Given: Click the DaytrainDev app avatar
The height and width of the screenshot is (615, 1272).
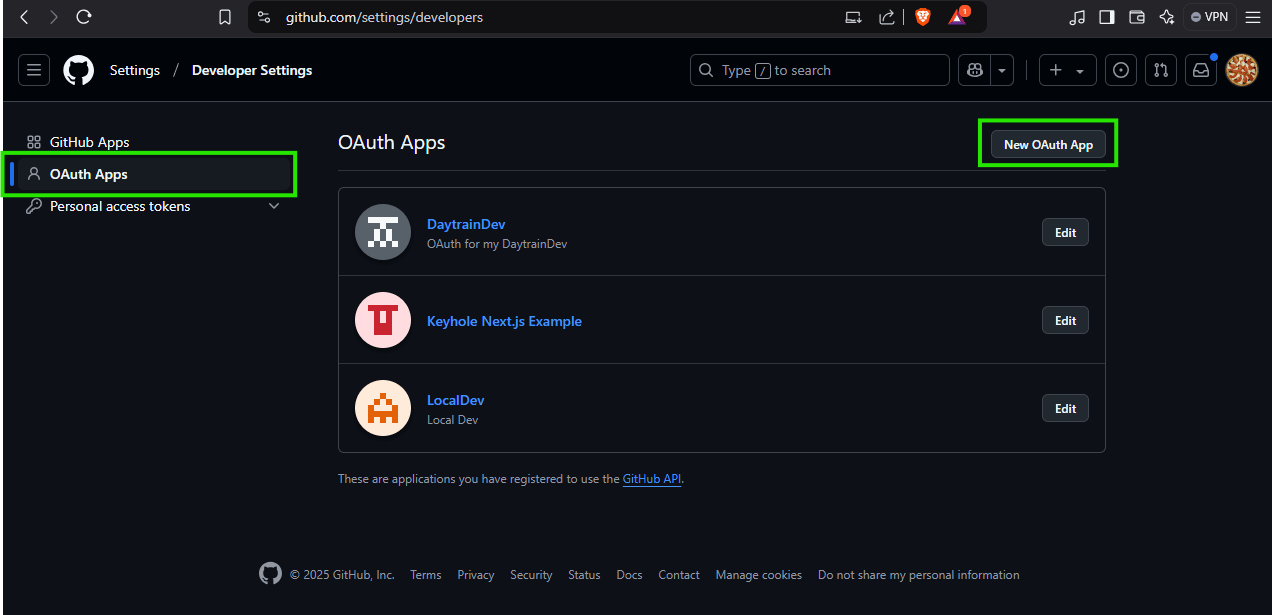Looking at the screenshot, I should pos(383,232).
